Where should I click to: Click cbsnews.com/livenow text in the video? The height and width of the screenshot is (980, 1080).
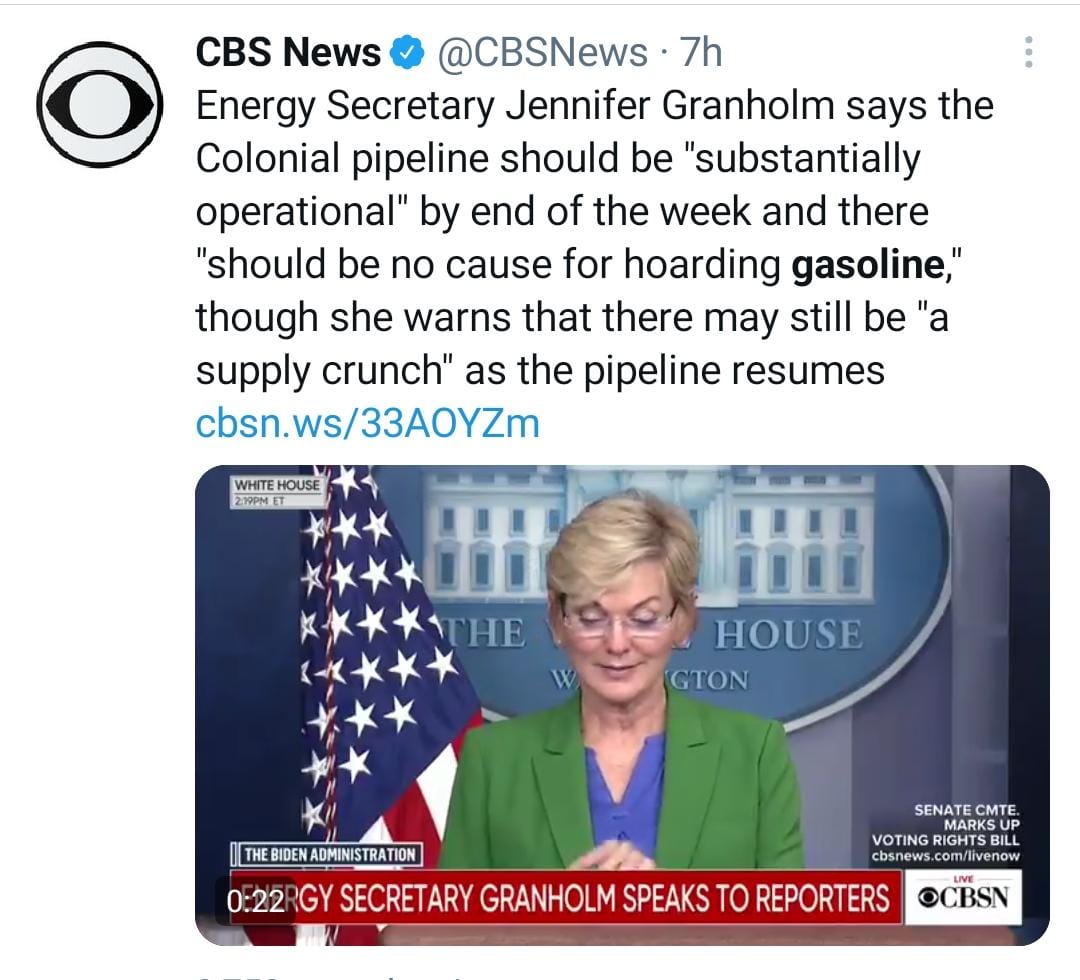(x=945, y=856)
